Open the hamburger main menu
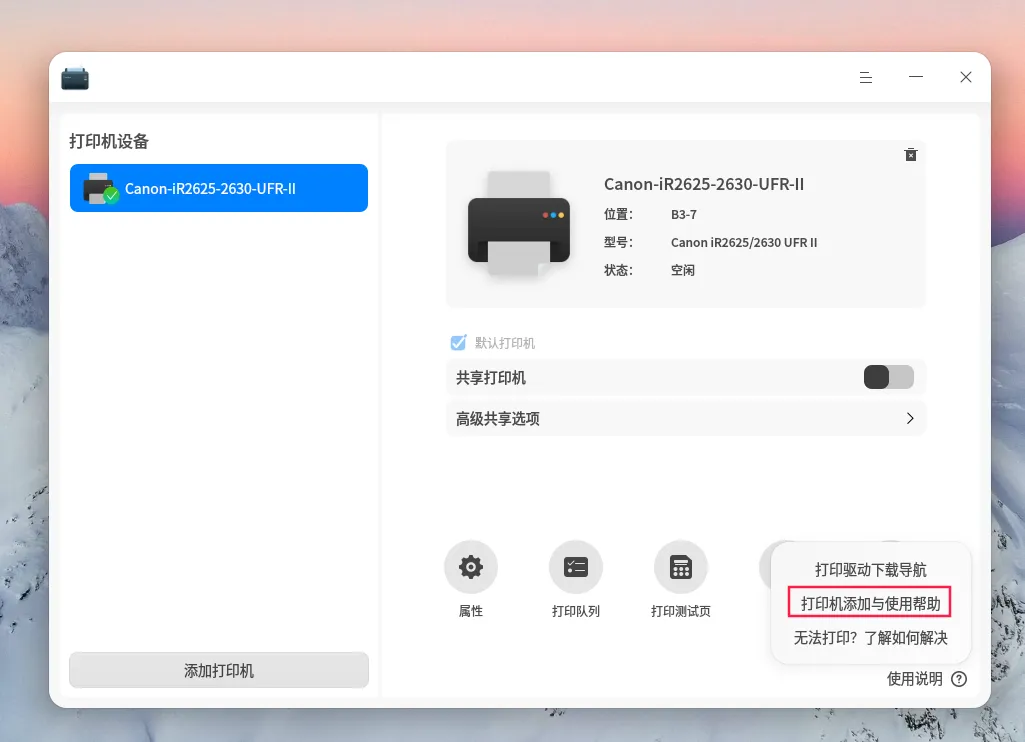Viewport: 1025px width, 742px height. pos(865,78)
